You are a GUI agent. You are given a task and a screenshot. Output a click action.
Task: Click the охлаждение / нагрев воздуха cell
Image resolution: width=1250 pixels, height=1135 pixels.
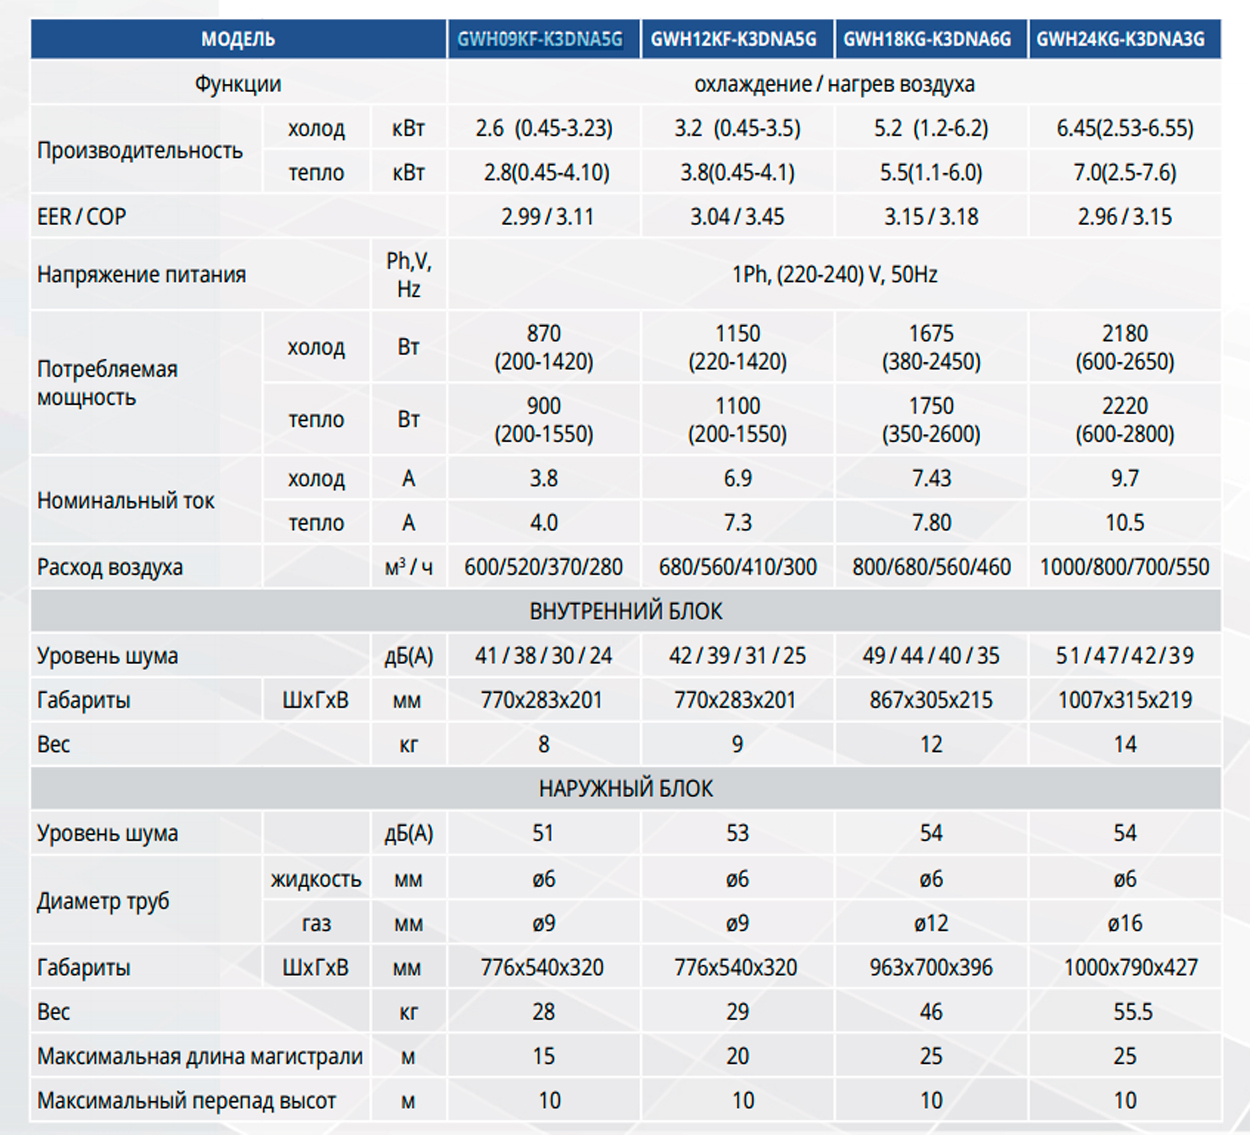coord(834,84)
